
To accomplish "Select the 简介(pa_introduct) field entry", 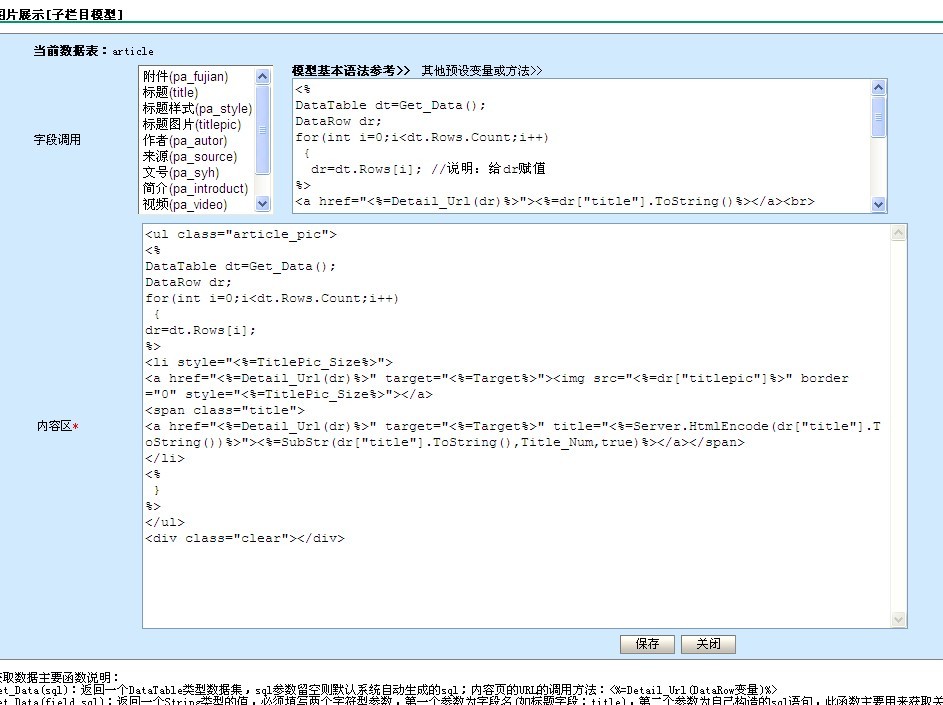I will (194, 189).
